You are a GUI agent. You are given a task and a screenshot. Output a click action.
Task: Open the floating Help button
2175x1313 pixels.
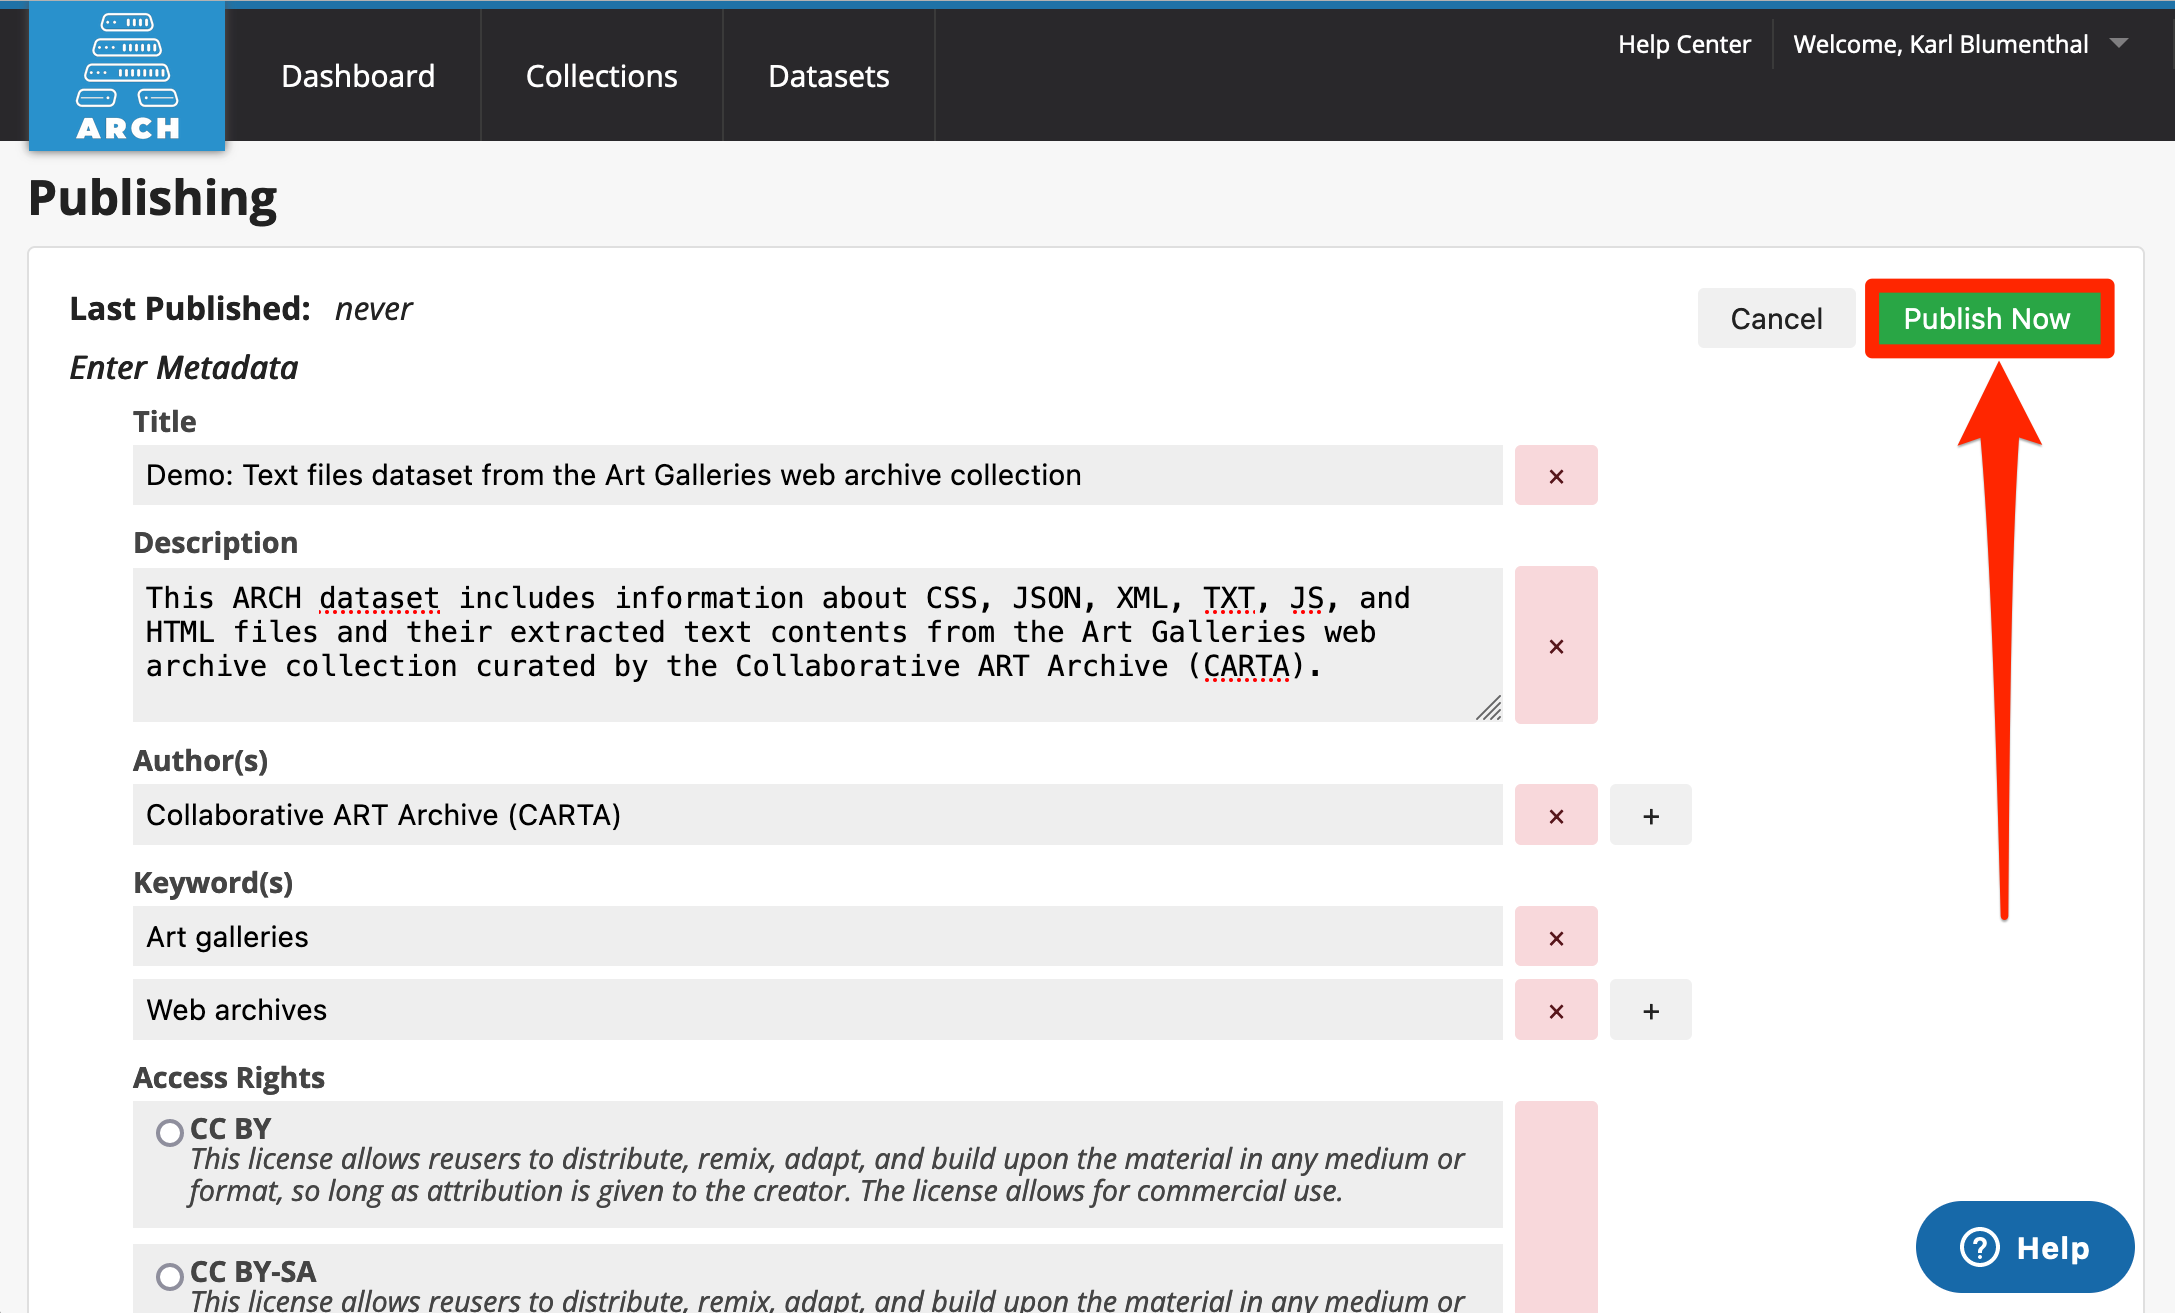[x=2024, y=1247]
